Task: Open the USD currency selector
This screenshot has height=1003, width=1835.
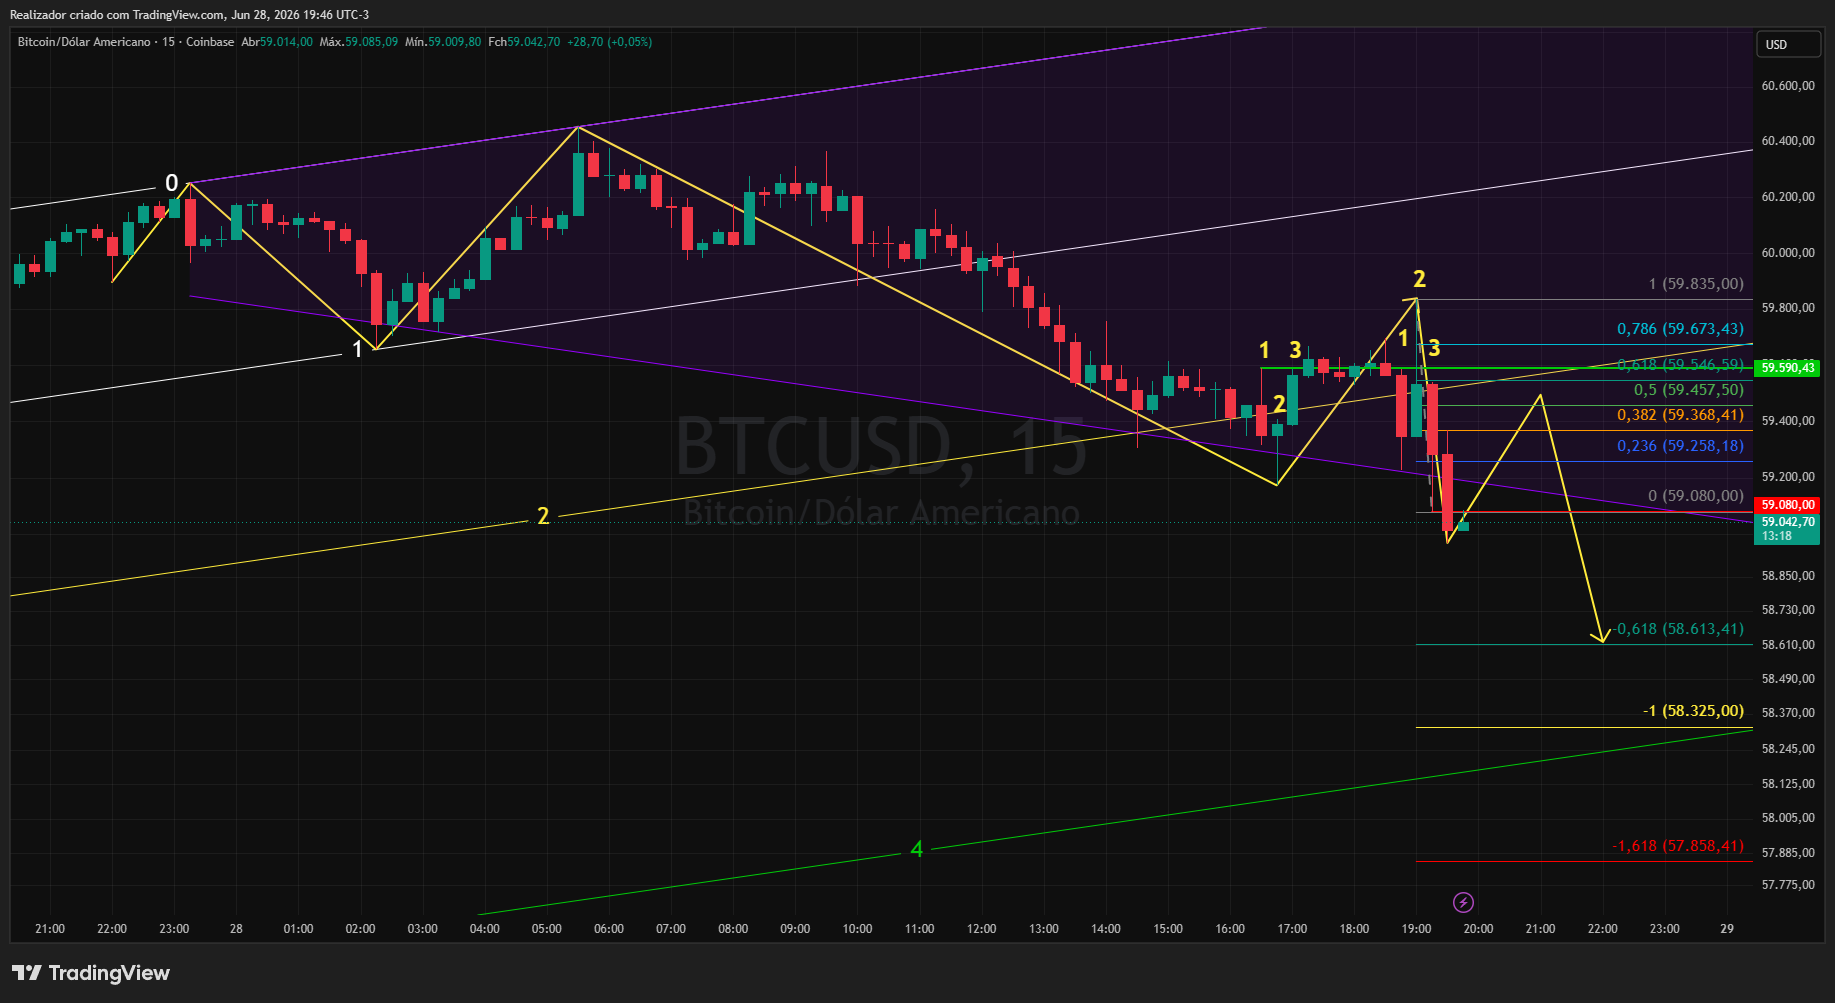Action: pos(1788,44)
